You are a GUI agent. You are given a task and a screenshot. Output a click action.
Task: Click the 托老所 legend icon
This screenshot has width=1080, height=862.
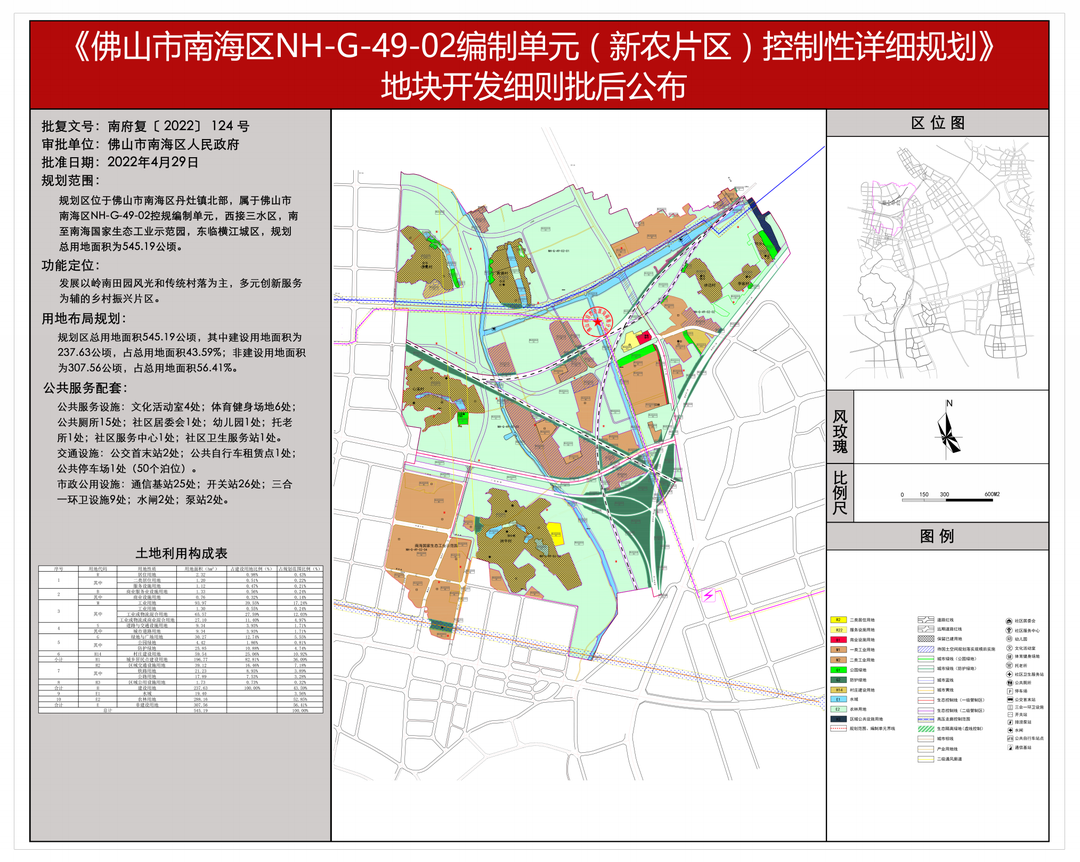point(1009,666)
